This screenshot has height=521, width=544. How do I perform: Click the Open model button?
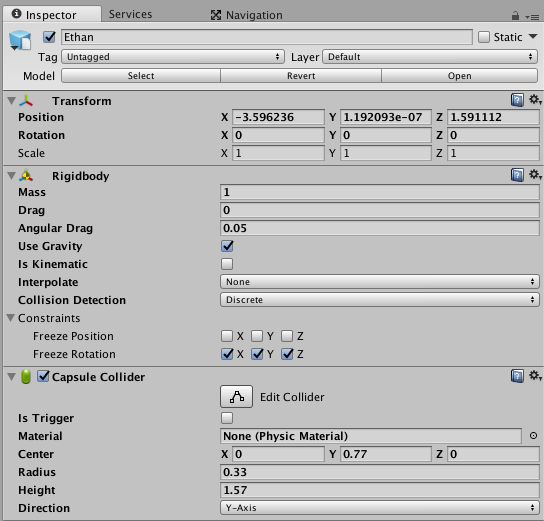click(459, 76)
